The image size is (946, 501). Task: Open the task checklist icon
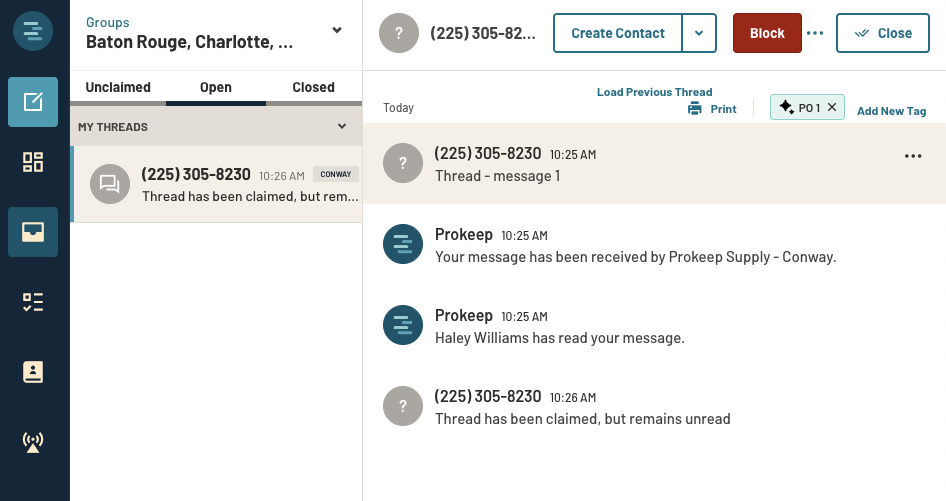[x=33, y=302]
